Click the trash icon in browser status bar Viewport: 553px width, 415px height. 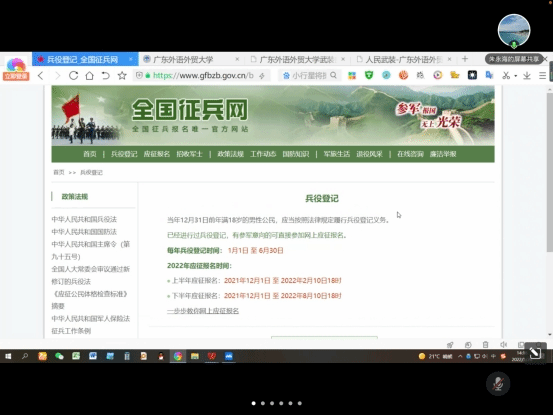coord(486,344)
